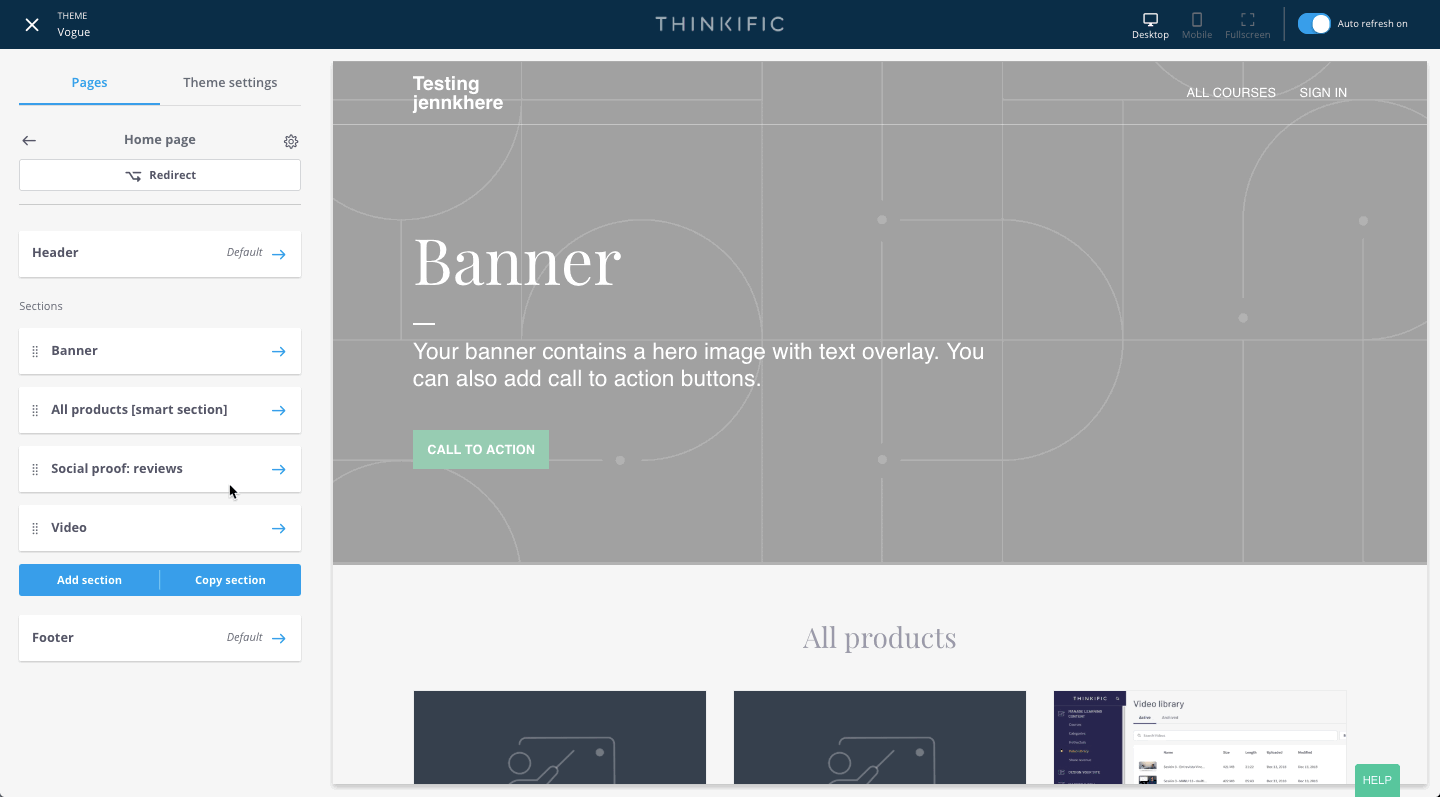Click the THINKIFIC logo in the top bar
The height and width of the screenshot is (797, 1440).
pos(720,23)
